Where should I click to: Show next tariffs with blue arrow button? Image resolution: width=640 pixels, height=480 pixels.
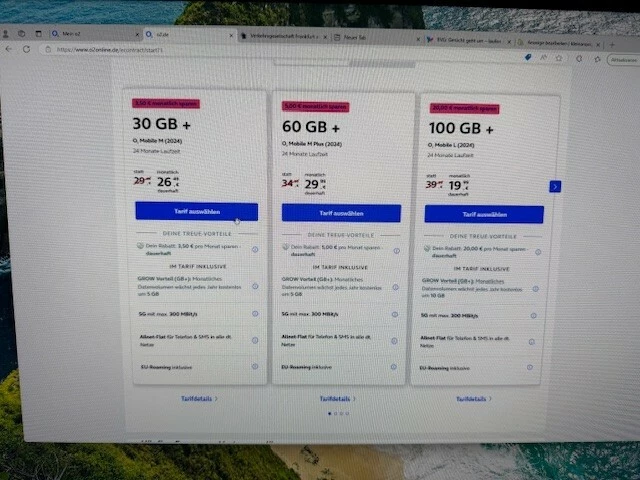tap(555, 187)
